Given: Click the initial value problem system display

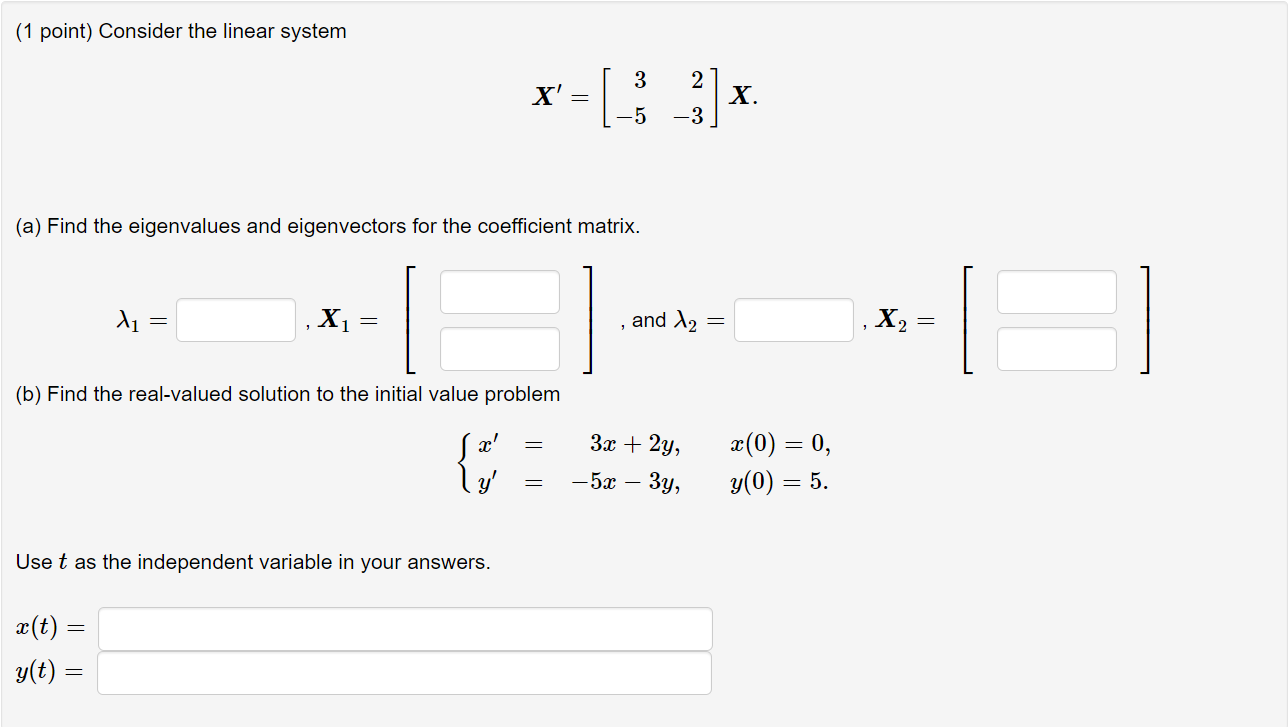Looking at the screenshot, I should 640,462.
